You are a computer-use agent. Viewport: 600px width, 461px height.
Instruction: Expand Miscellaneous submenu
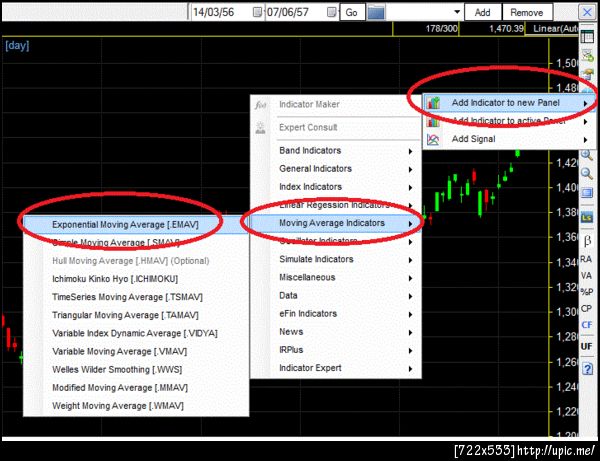(337, 277)
